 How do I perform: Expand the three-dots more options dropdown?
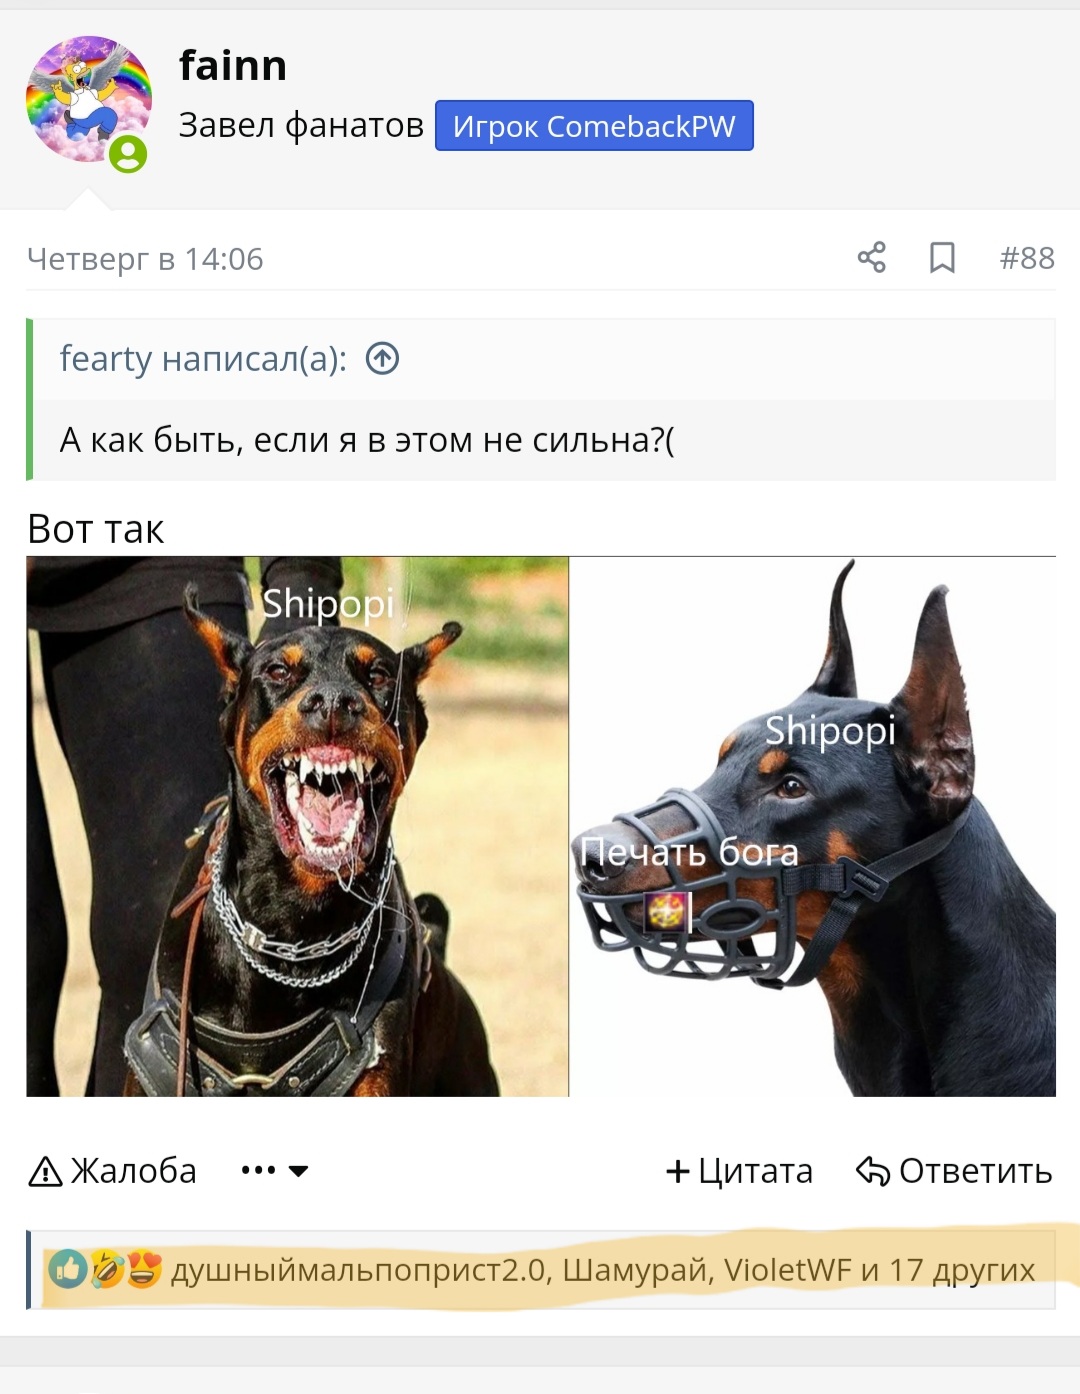click(x=258, y=1170)
